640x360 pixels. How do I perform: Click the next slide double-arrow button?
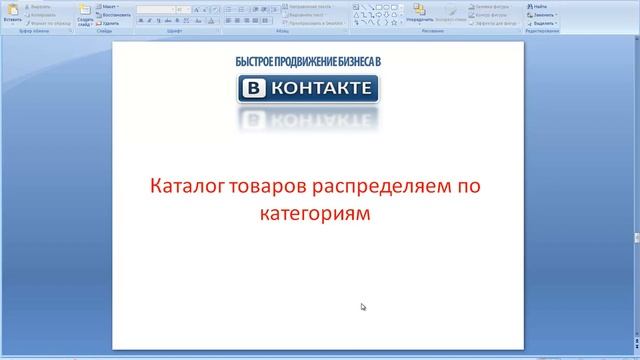637,346
